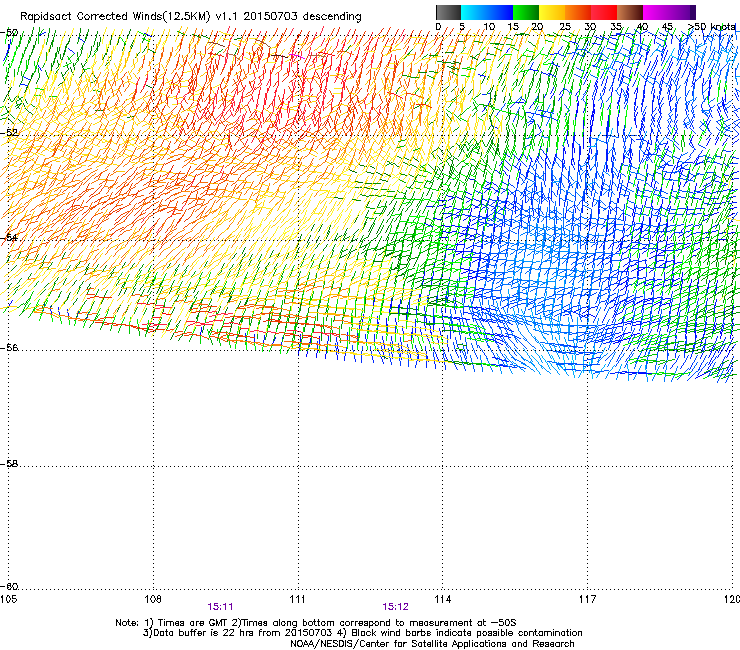Click the green 15-20 knots legend swatch
The image size is (740, 650).
tap(526, 12)
